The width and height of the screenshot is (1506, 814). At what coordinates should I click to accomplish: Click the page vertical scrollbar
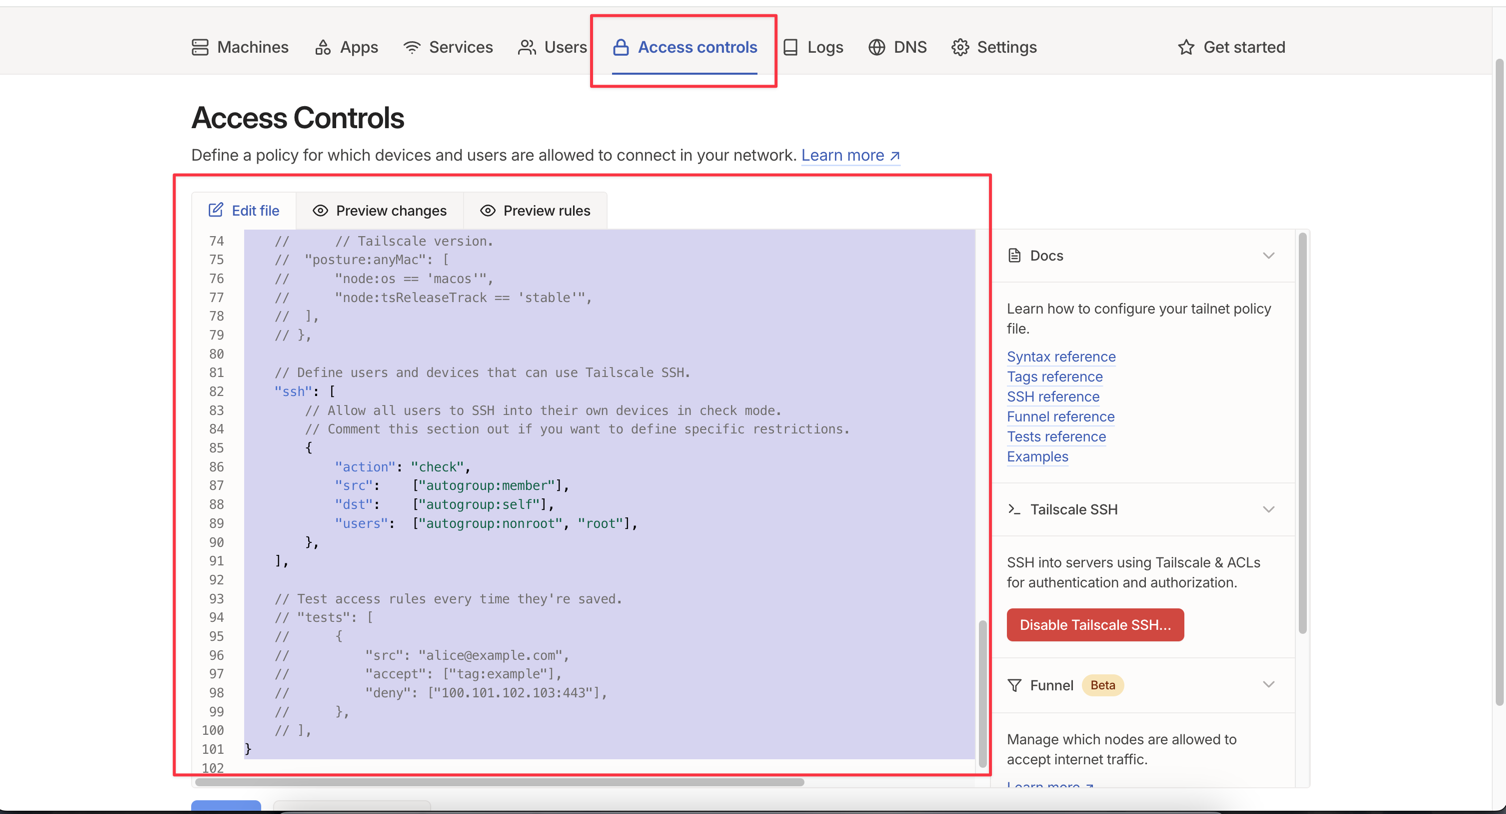pyautogui.click(x=1499, y=380)
